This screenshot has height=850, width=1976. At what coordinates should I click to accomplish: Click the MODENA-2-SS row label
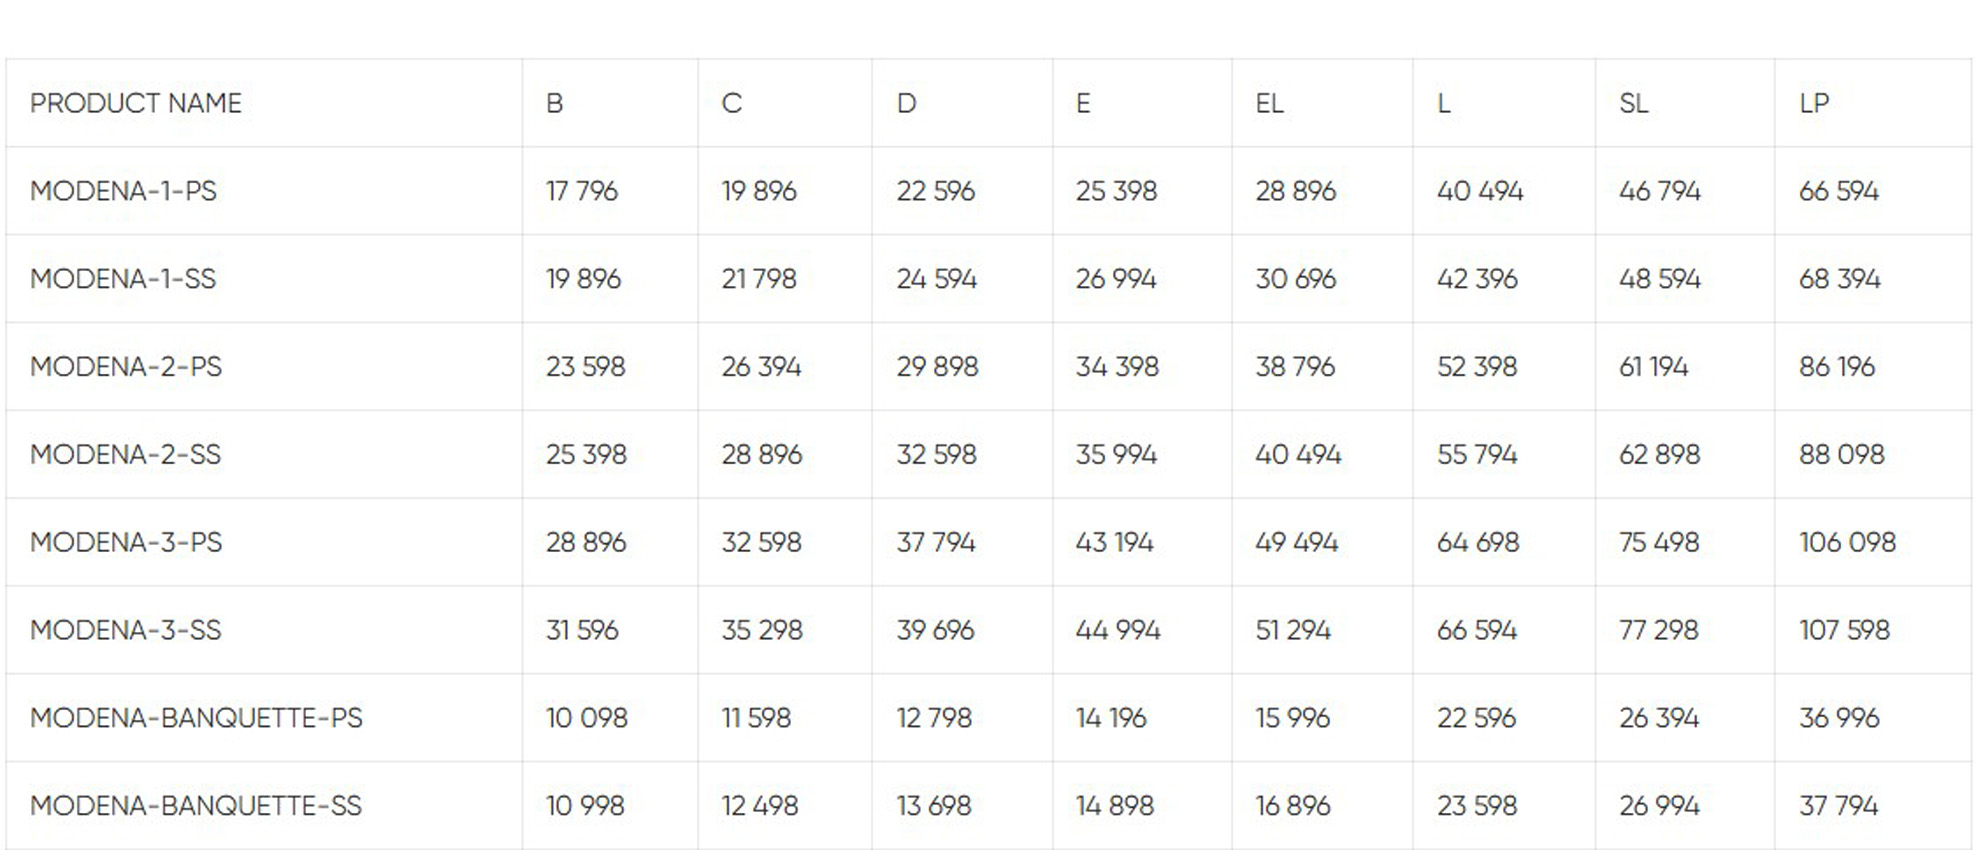point(125,455)
